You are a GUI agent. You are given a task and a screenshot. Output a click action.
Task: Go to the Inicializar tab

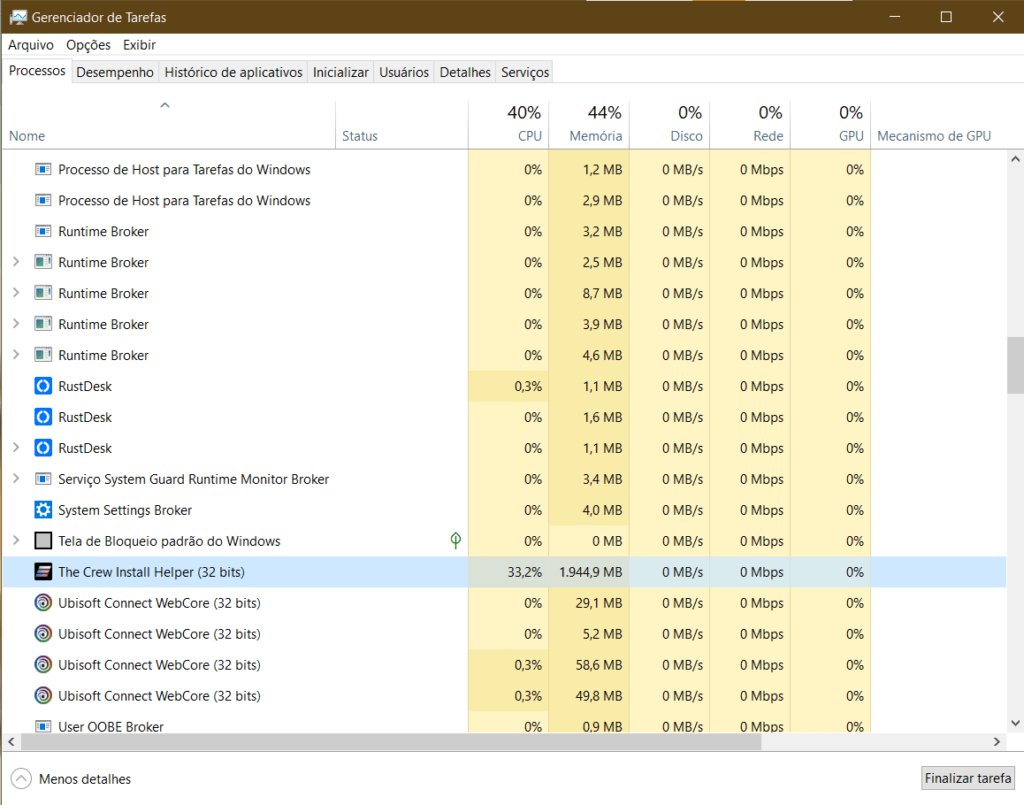point(340,72)
